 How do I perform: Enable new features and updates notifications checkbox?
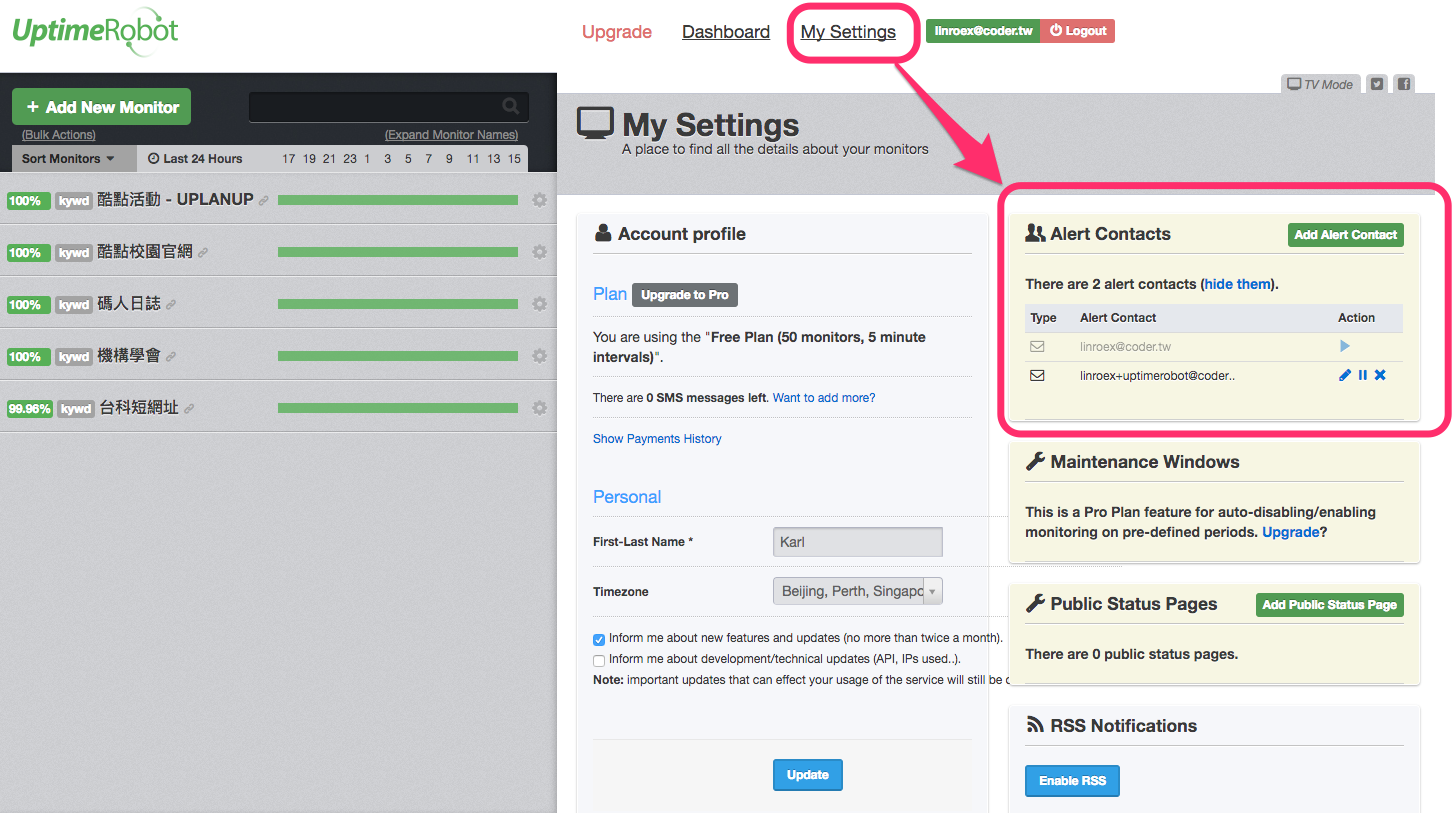click(599, 638)
